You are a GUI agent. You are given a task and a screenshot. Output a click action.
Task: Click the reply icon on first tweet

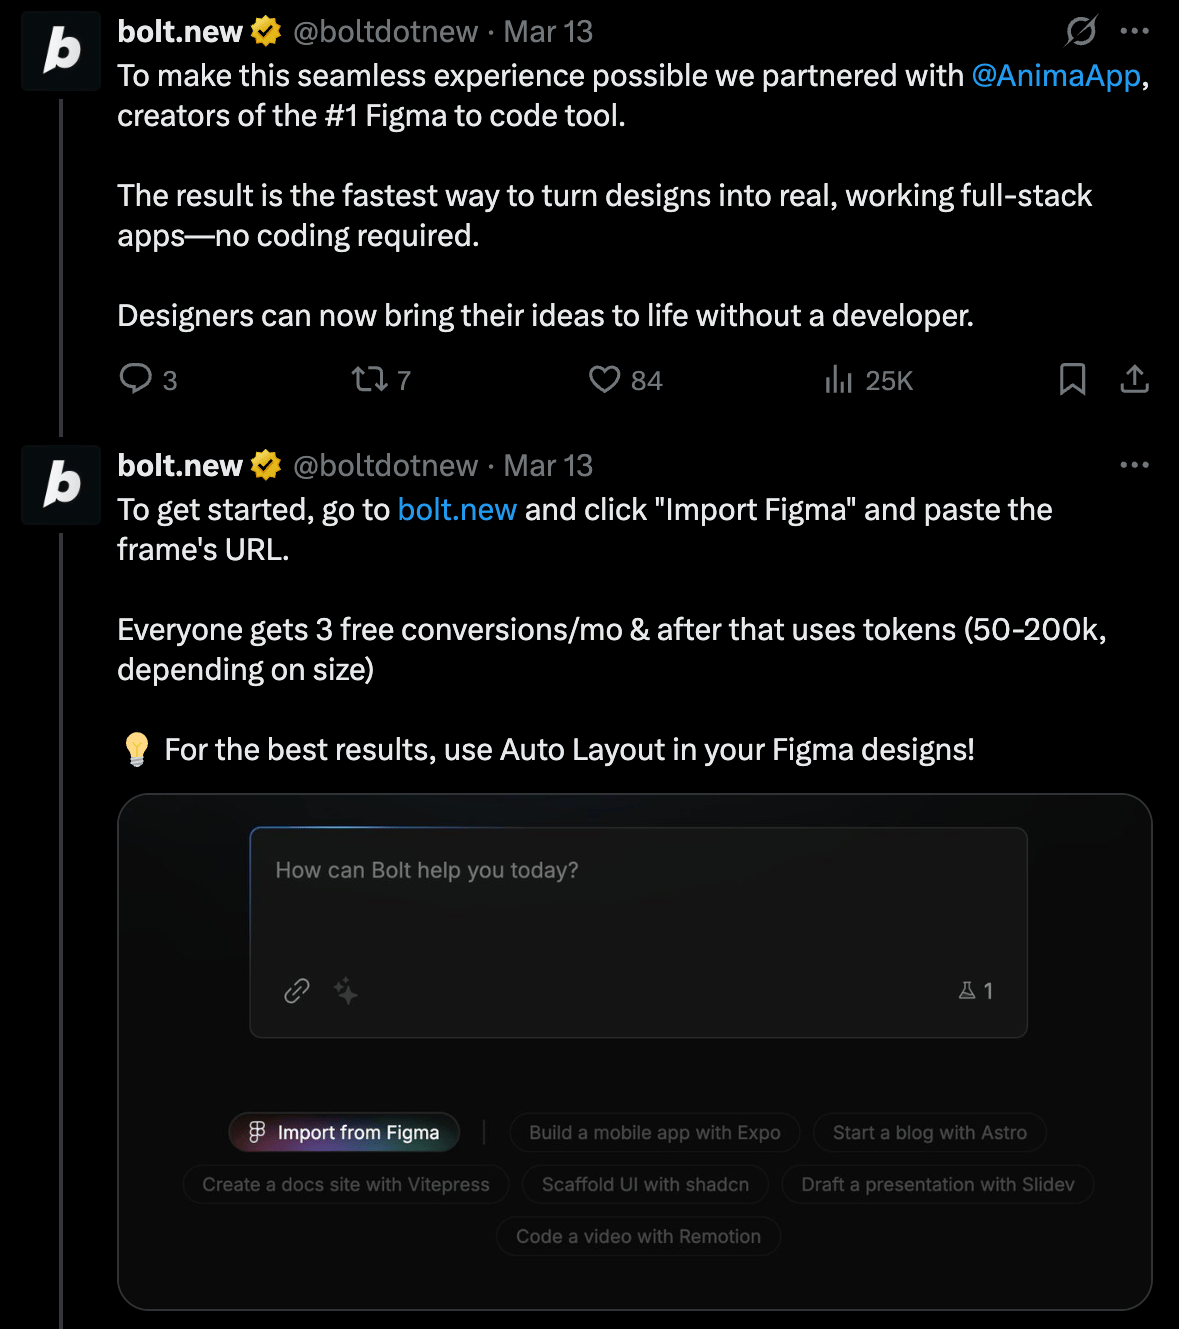pos(135,379)
